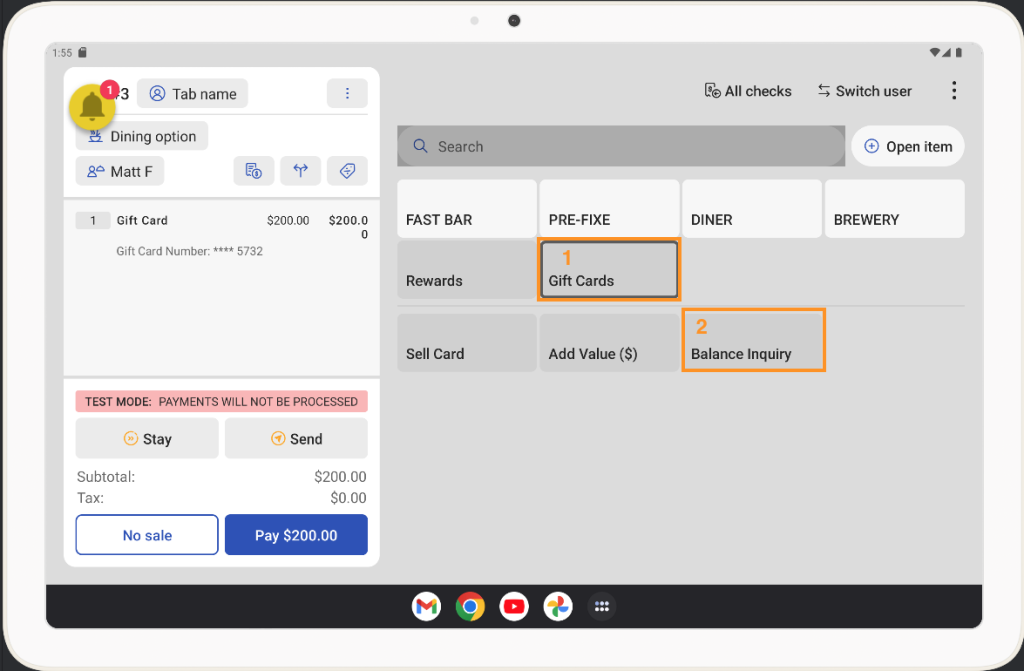
Task: Click the receipt with dollar icon button
Action: [254, 171]
